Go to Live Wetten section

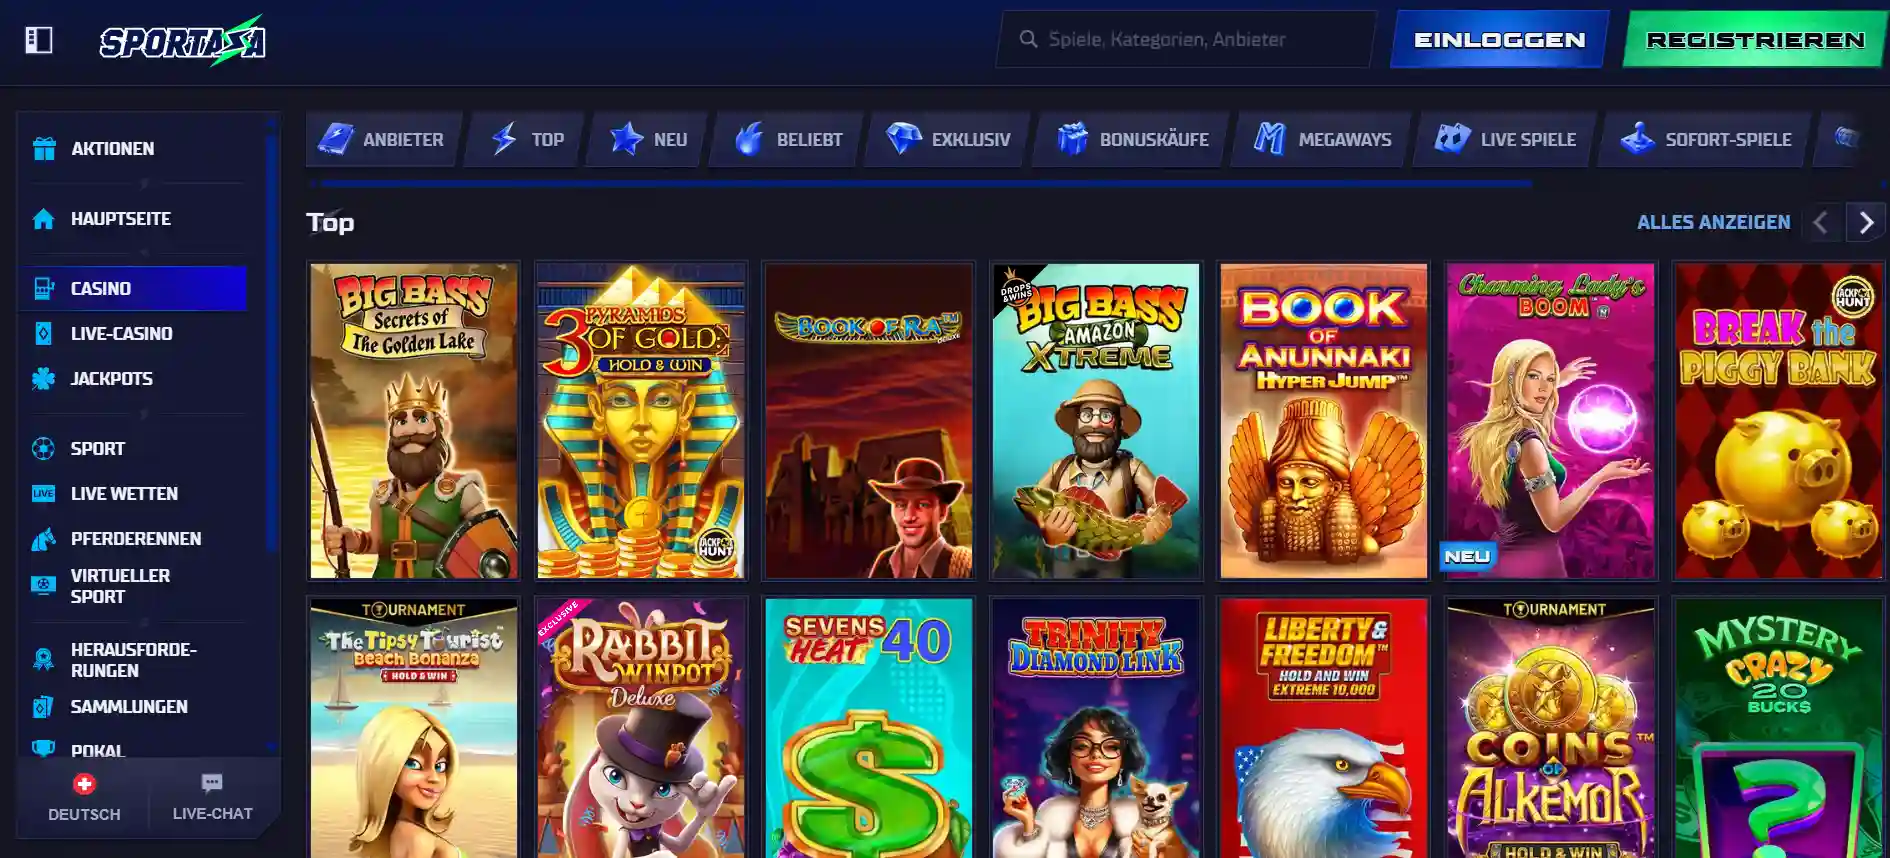[132, 493]
